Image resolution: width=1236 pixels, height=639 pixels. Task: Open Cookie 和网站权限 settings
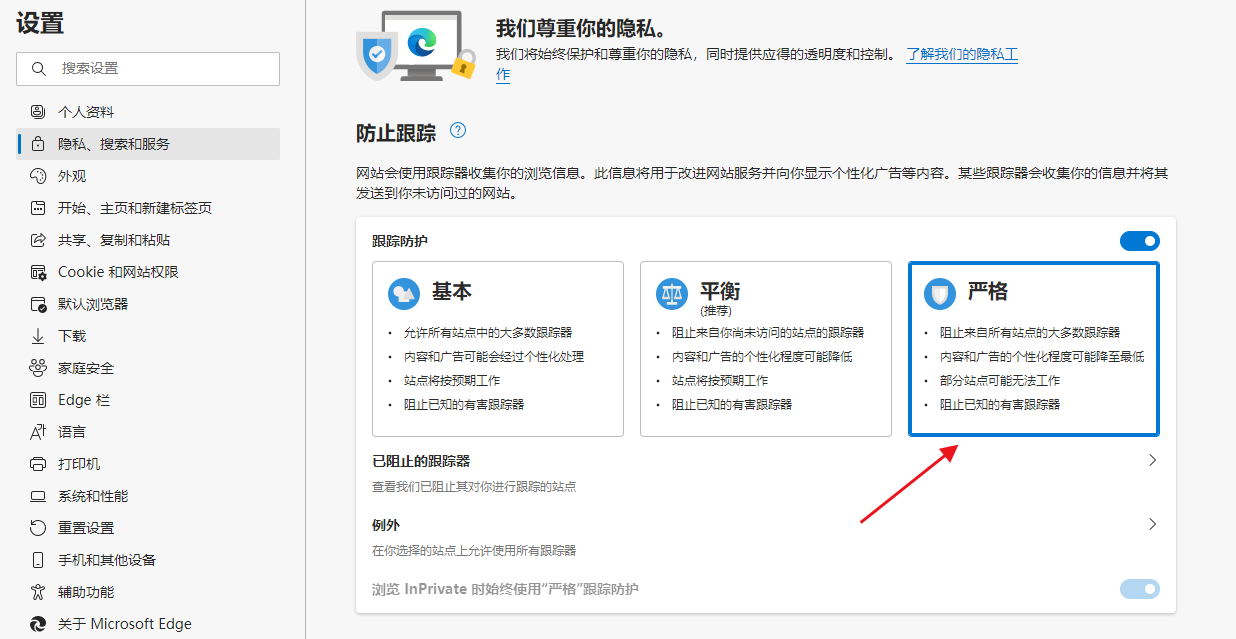148,272
